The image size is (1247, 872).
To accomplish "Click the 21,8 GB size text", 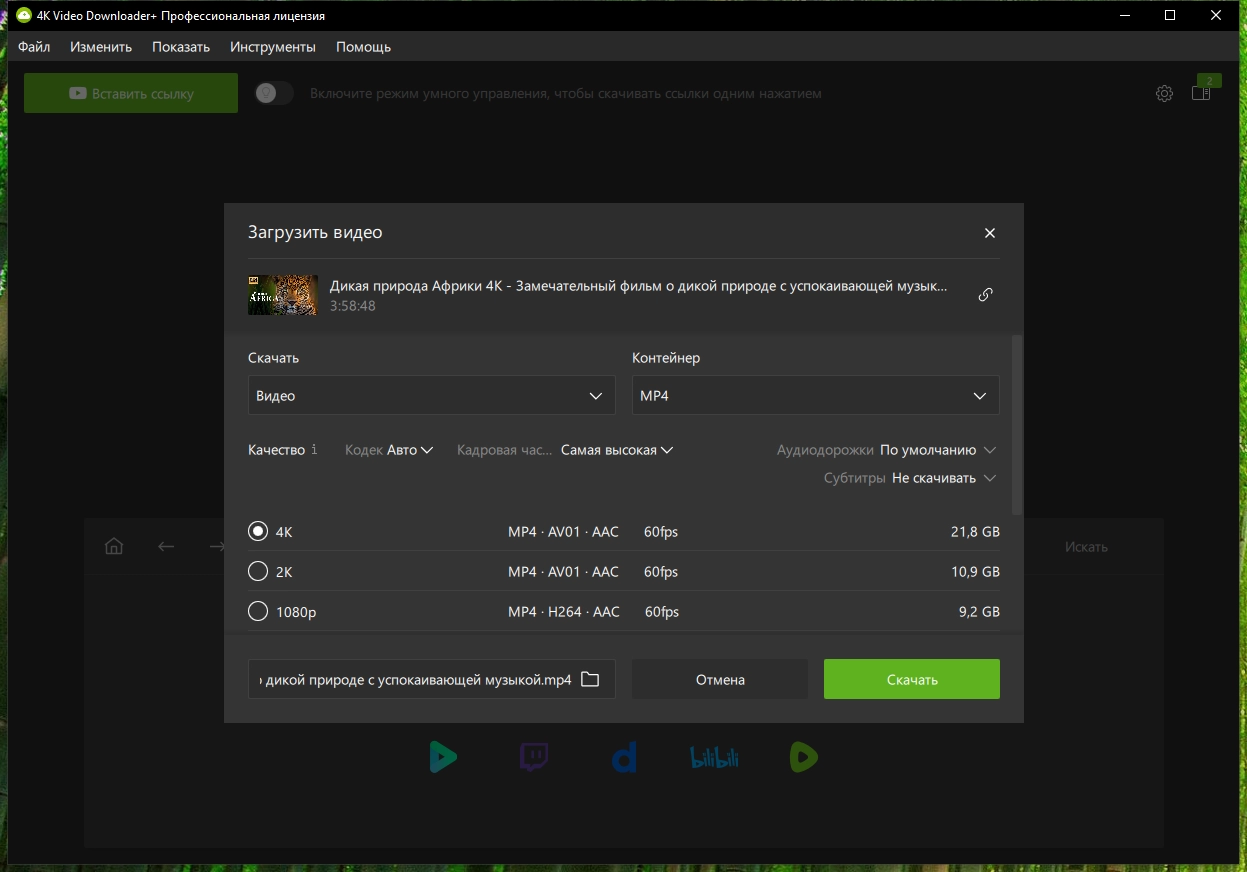I will tap(975, 532).
